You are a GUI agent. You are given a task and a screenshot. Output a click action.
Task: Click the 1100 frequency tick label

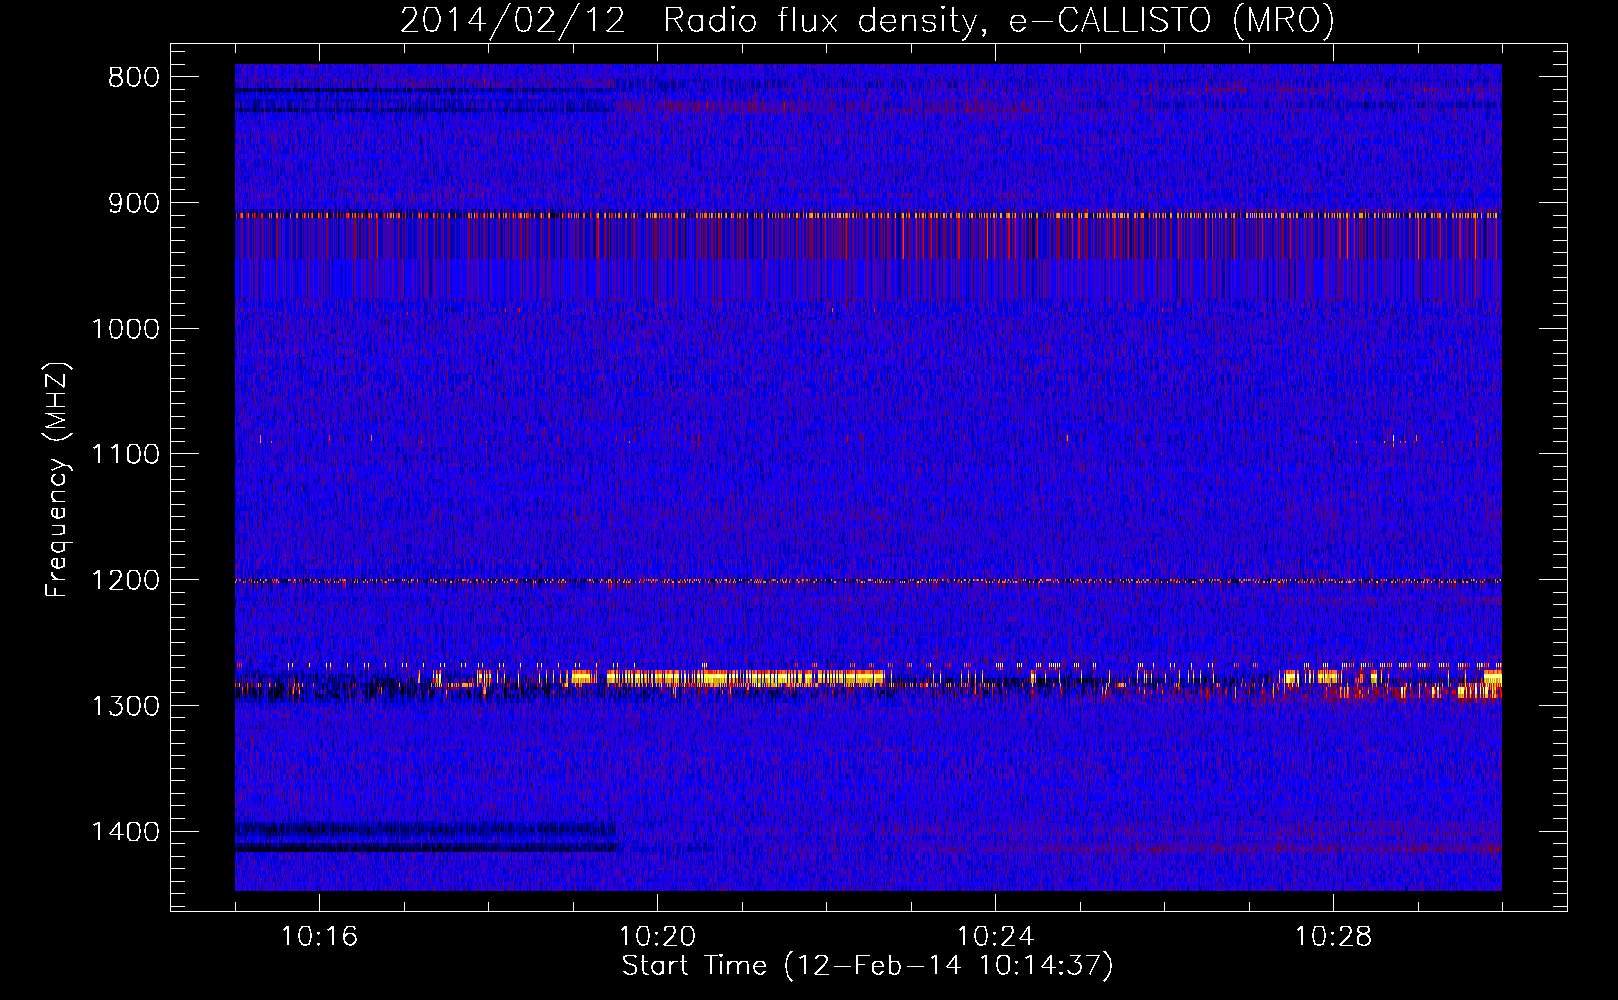pyautogui.click(x=125, y=455)
